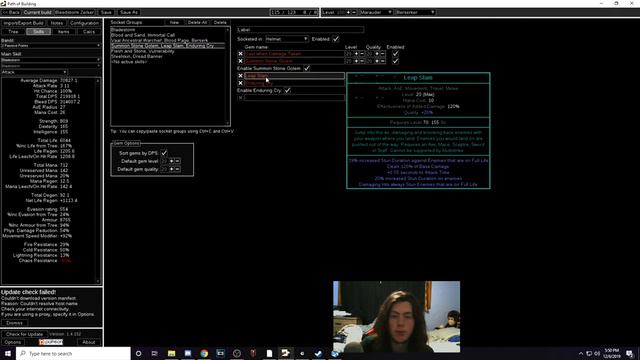Open the Main Skill Bladestorm dropdown
640x360 pixels.
pyautogui.click(x=51, y=60)
